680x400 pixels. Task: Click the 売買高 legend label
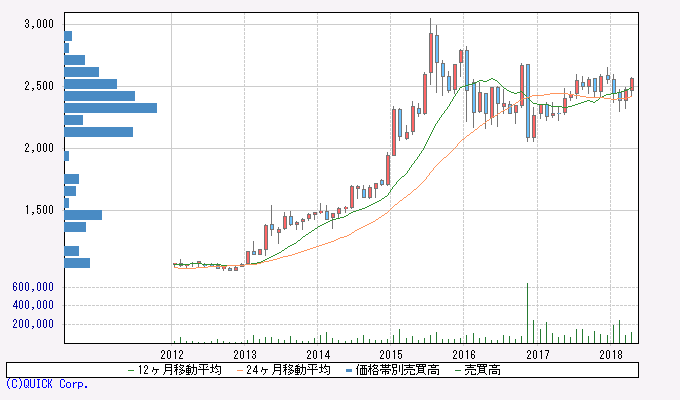pyautogui.click(x=482, y=370)
